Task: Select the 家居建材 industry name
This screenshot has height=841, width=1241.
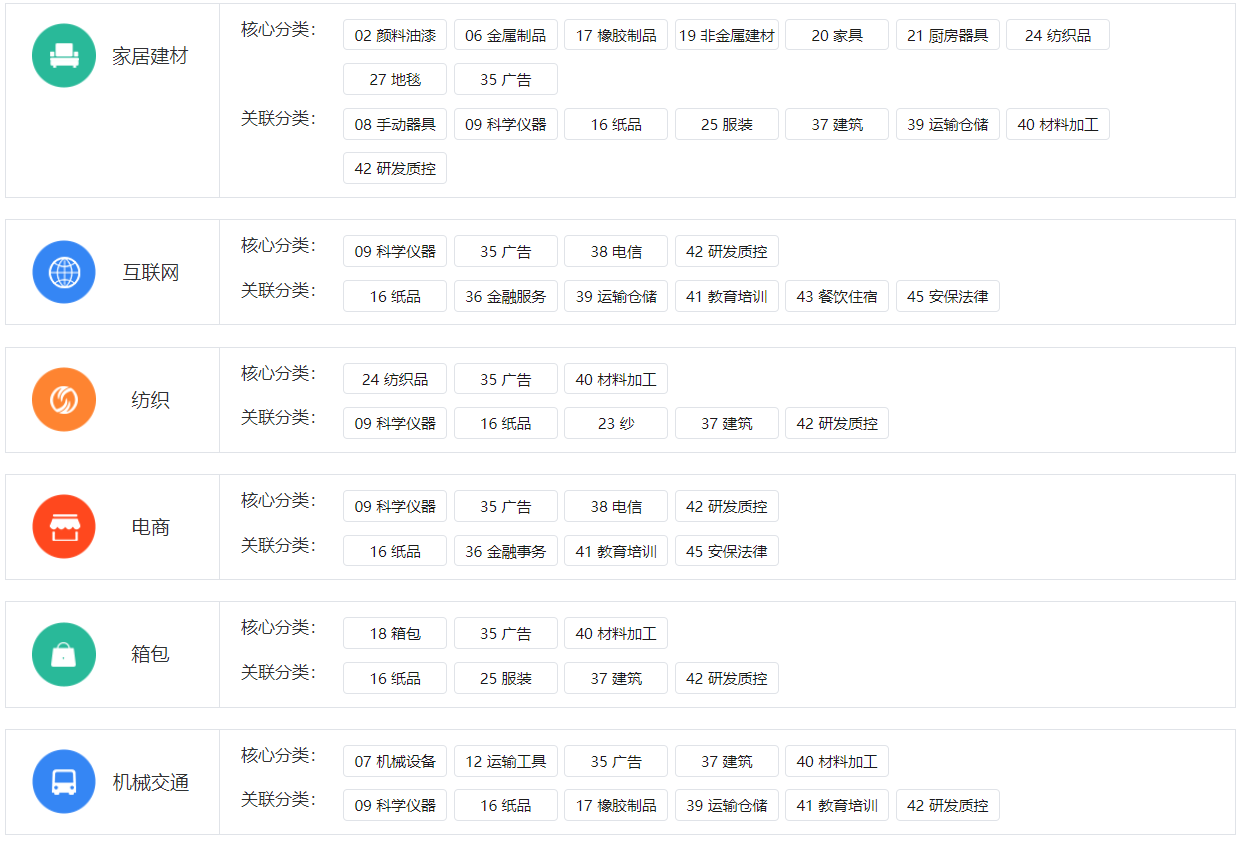Action: (x=150, y=57)
